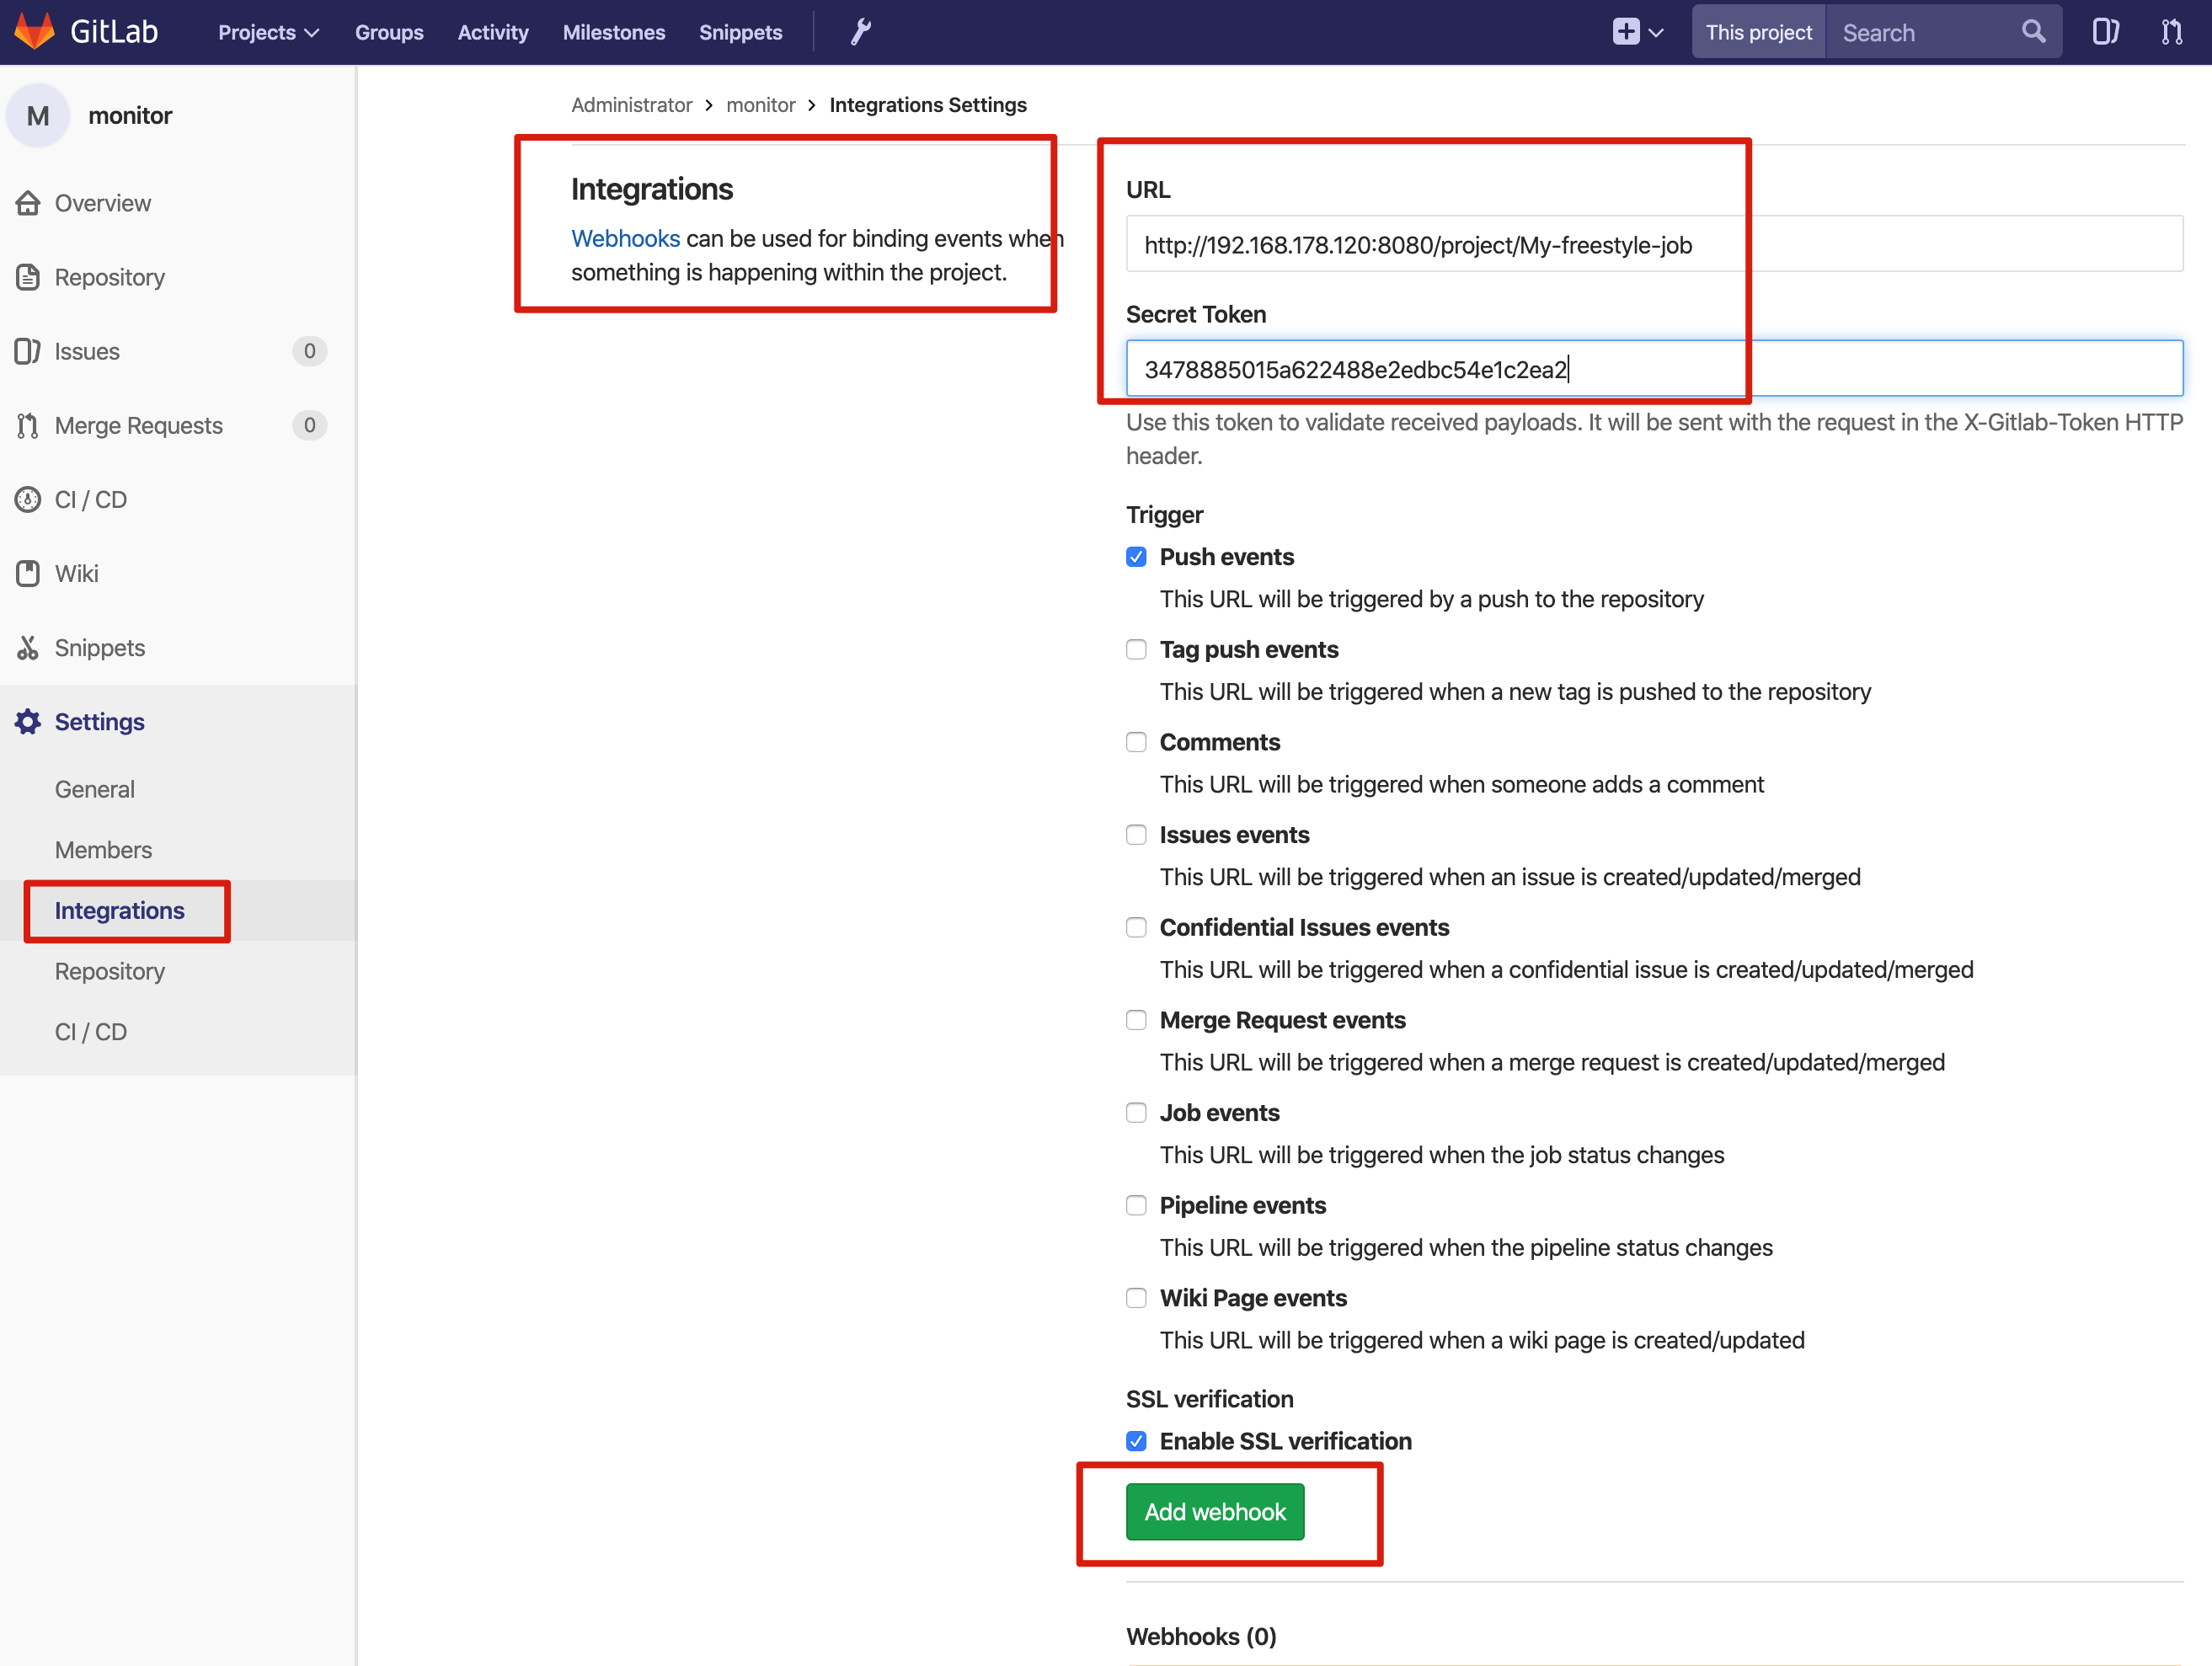This screenshot has height=1666, width=2212.
Task: Click the GitLab fox logo
Action: pos(35,32)
